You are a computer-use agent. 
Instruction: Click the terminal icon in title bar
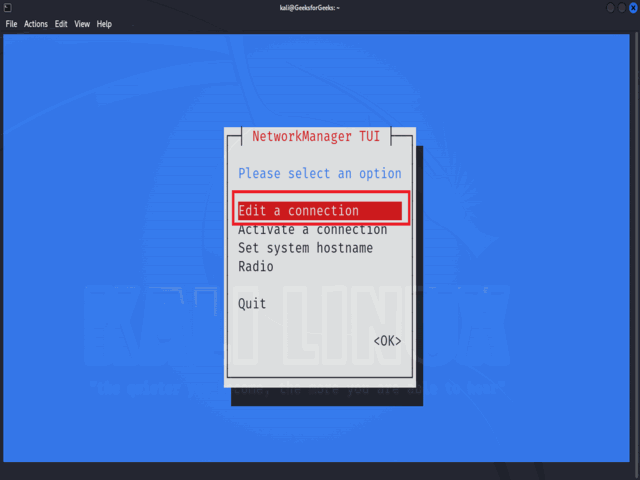coord(7,7)
